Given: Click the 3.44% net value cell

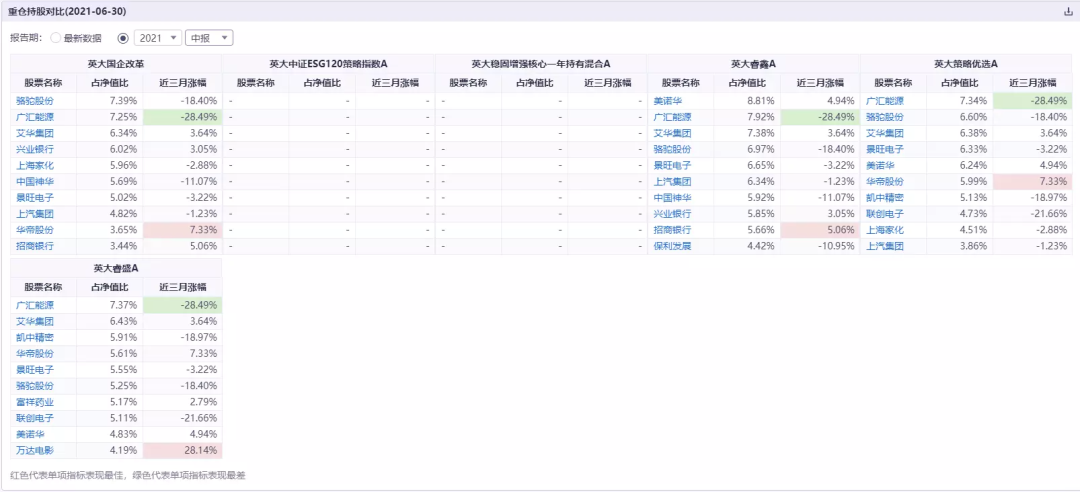Looking at the screenshot, I should pos(110,246).
